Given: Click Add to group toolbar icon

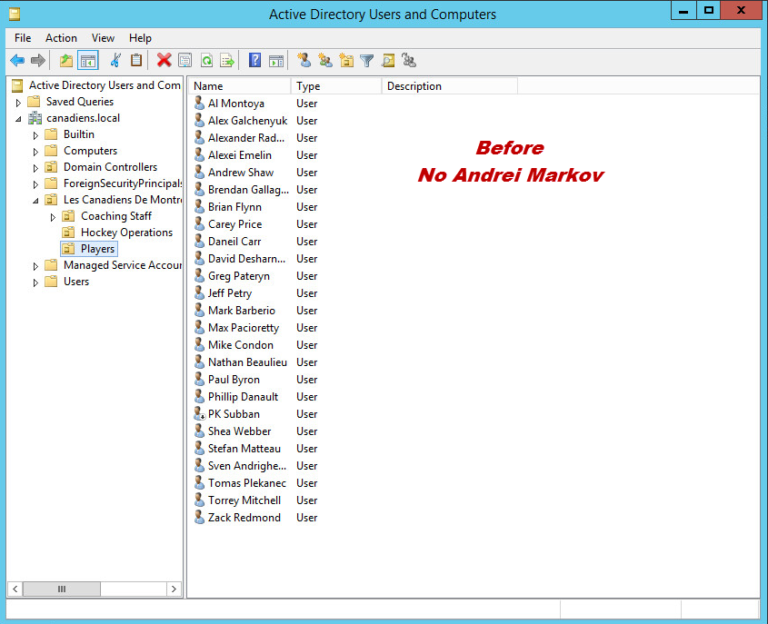Looking at the screenshot, I should point(408,61).
